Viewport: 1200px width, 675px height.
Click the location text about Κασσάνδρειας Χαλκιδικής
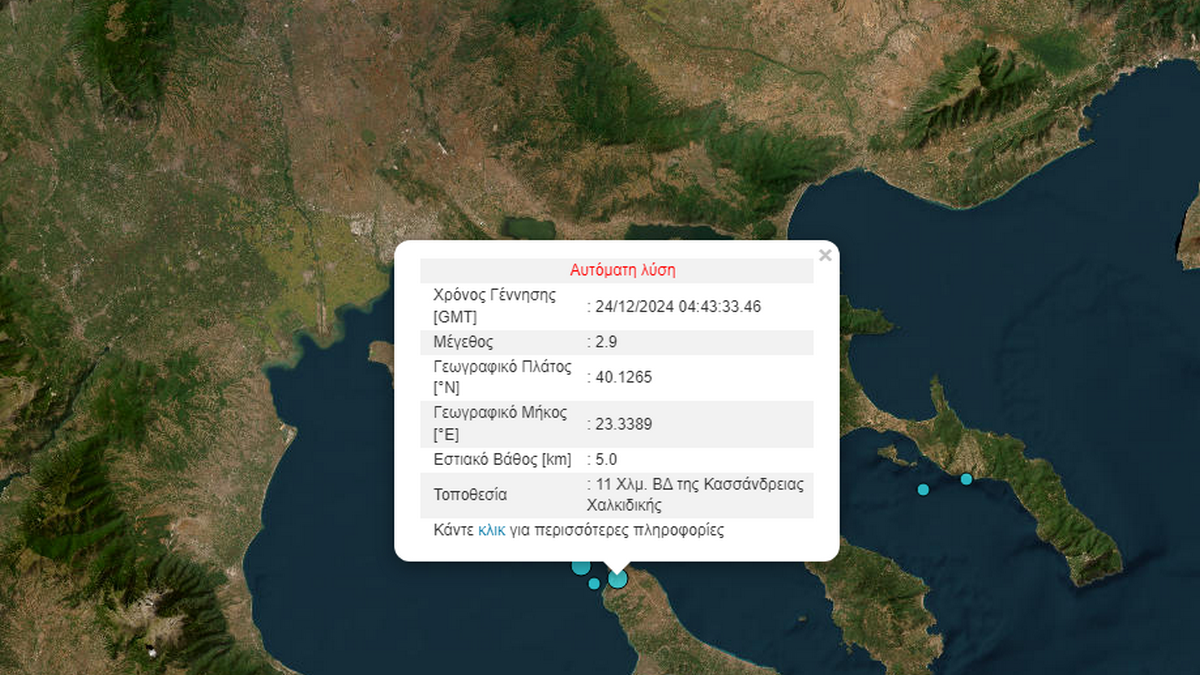coord(699,495)
